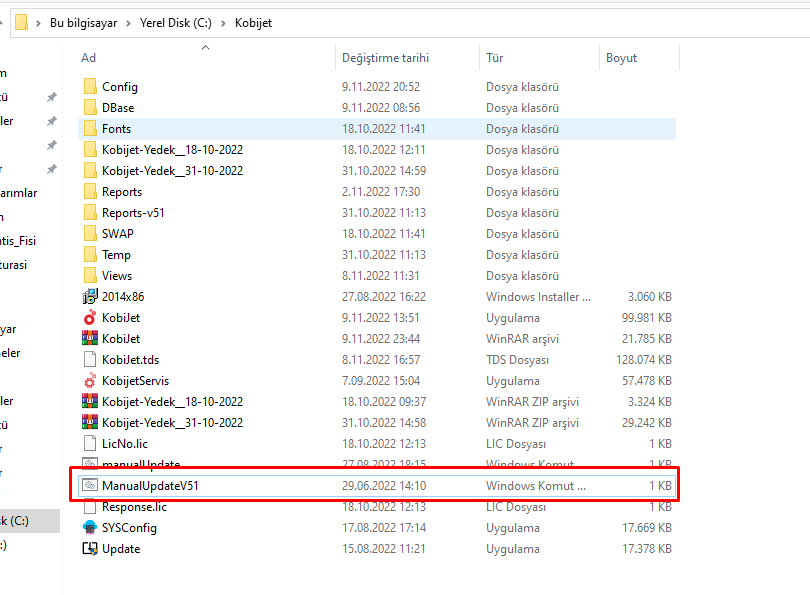810x595 pixels.
Task: Click date 15.08.2022 11:21 of Update
Action: [x=383, y=549]
